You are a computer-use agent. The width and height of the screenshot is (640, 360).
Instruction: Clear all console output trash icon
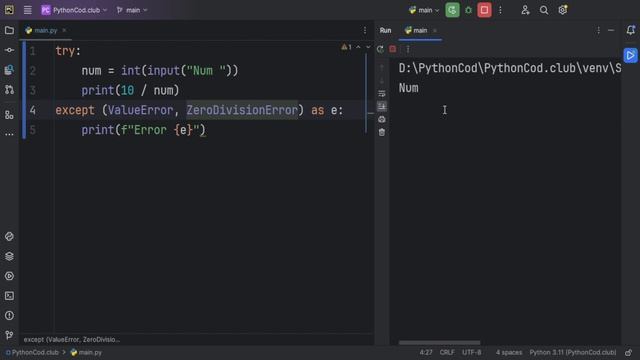coord(382,132)
